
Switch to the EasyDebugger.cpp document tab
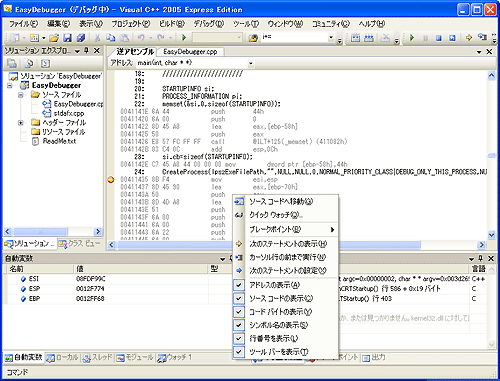click(x=190, y=52)
